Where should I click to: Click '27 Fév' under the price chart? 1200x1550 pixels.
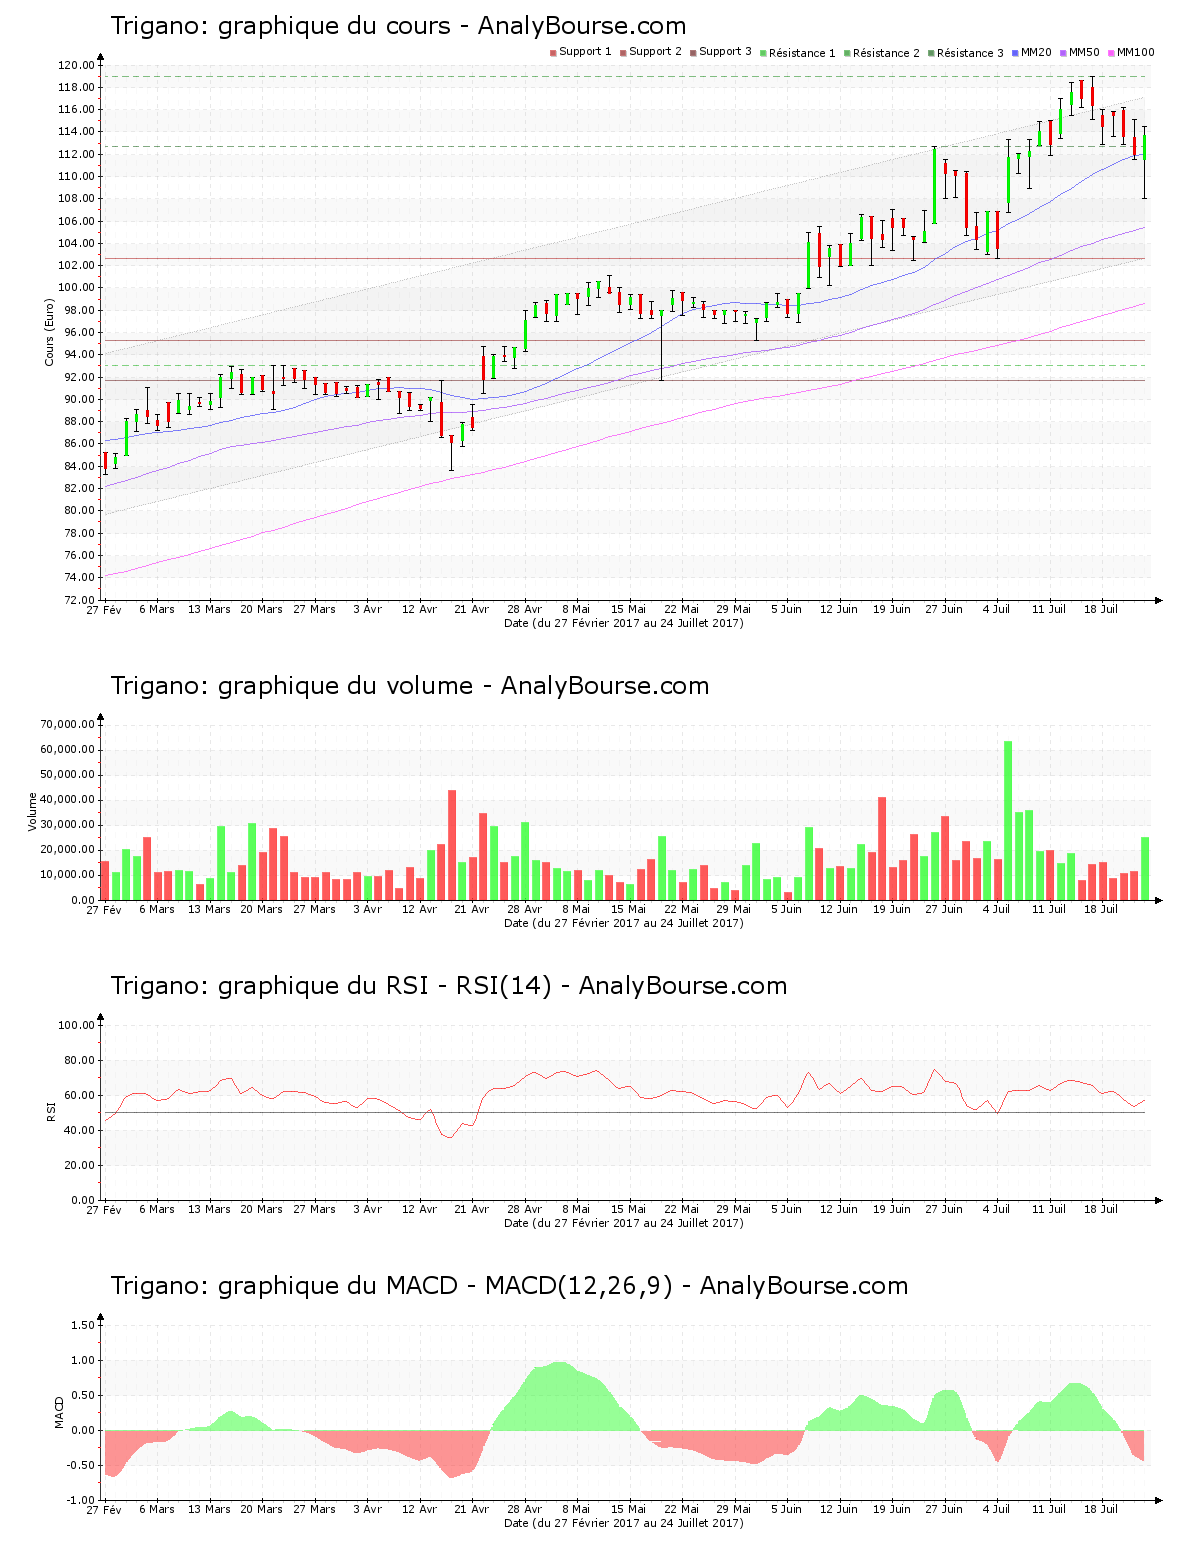(x=104, y=609)
